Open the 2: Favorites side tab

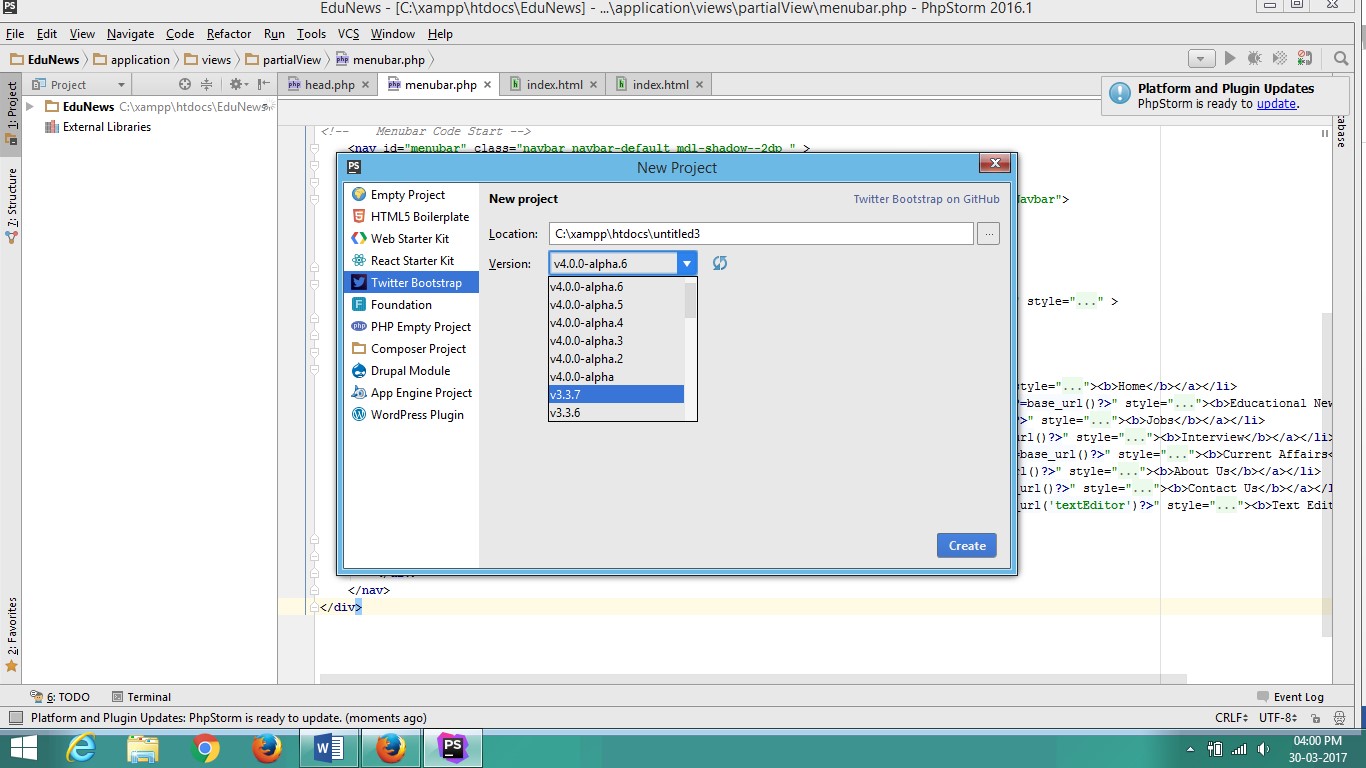(x=11, y=635)
